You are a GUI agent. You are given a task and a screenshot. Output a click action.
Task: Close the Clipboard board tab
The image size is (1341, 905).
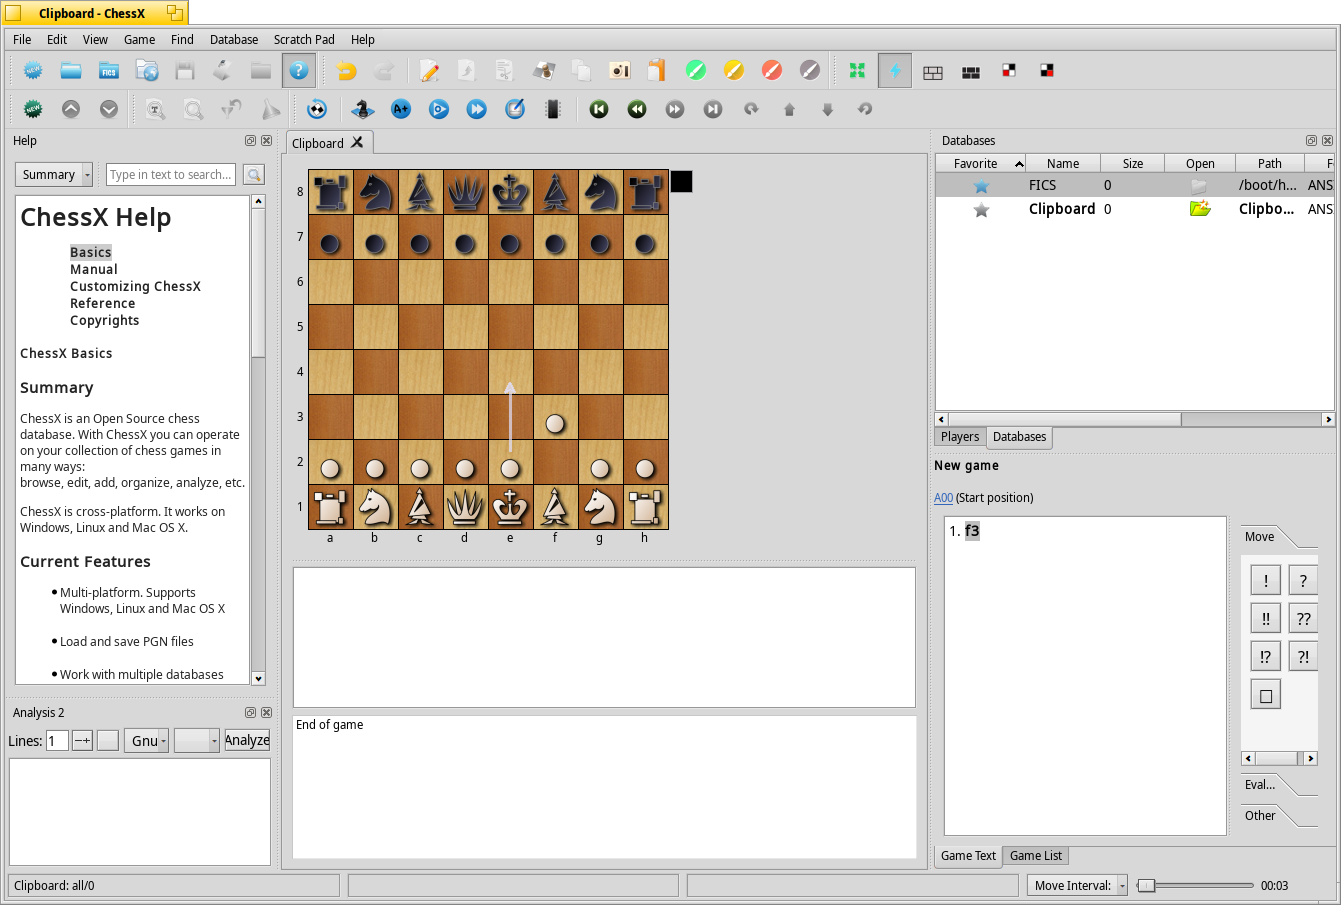pyautogui.click(x=357, y=142)
